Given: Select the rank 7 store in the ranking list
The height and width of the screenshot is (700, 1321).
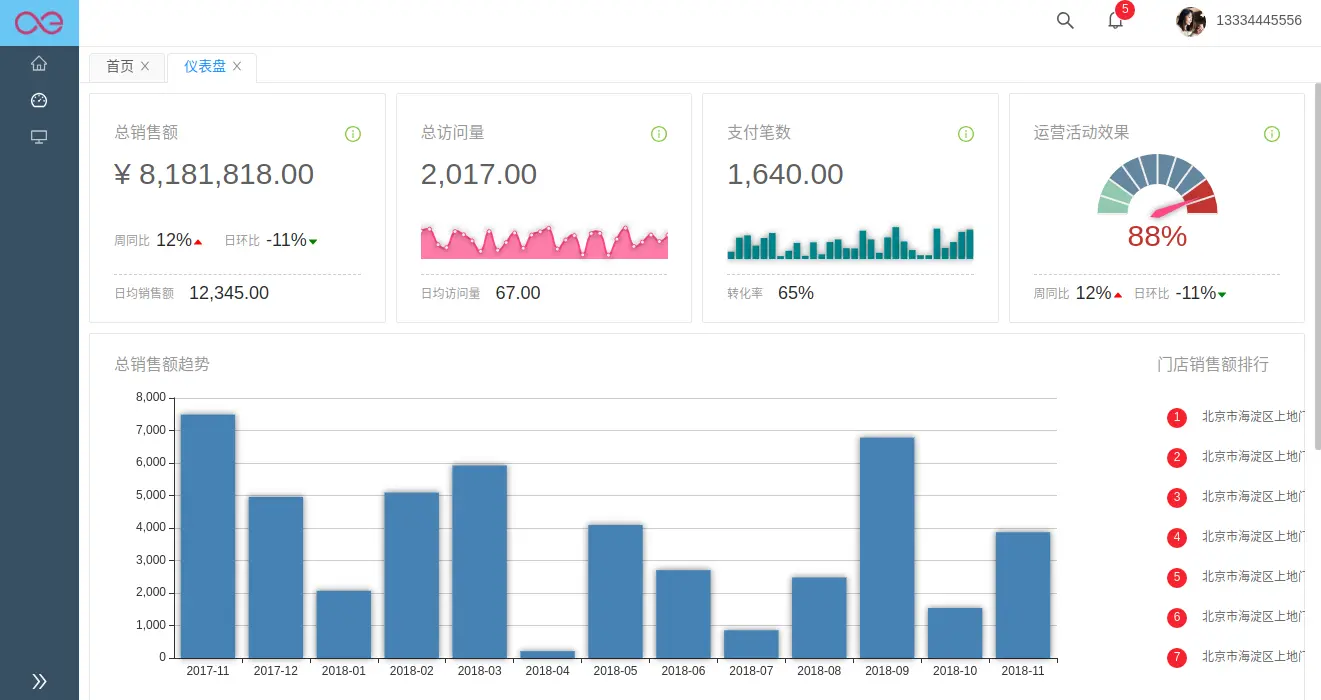Looking at the screenshot, I should tap(1235, 657).
